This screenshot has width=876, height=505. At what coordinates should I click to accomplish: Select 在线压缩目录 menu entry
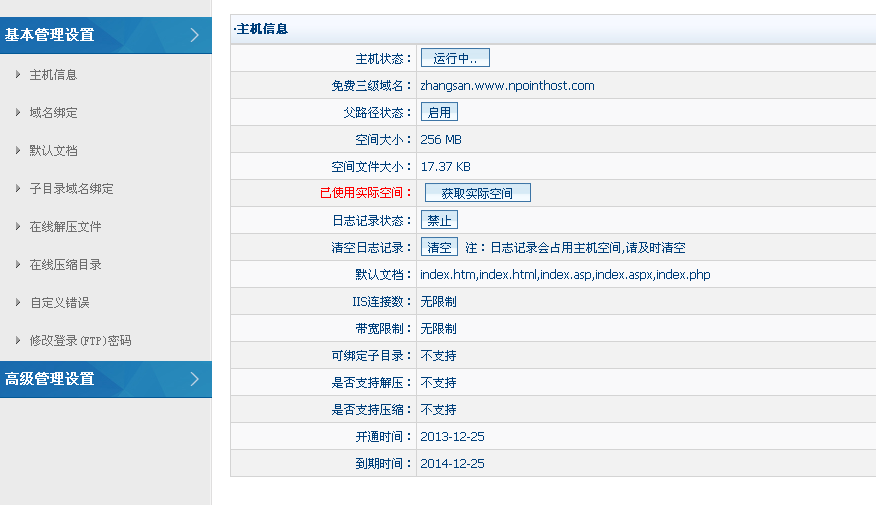65,265
